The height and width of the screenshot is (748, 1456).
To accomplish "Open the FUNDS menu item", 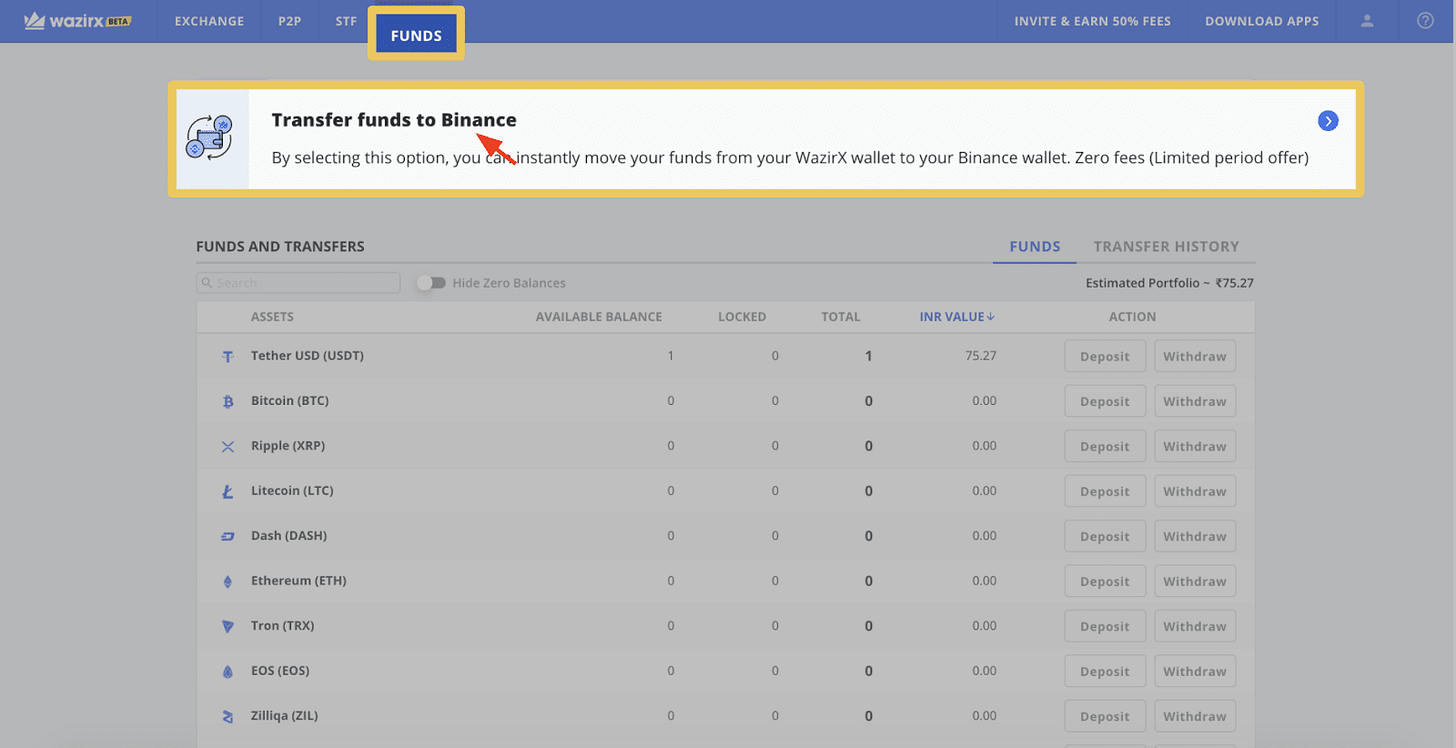I will tap(416, 35).
